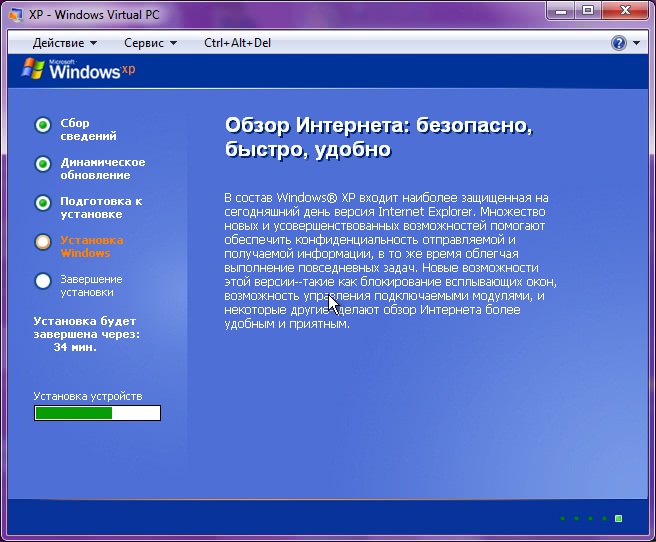Minimize the Windows Virtual PC window

(x=561, y=11)
